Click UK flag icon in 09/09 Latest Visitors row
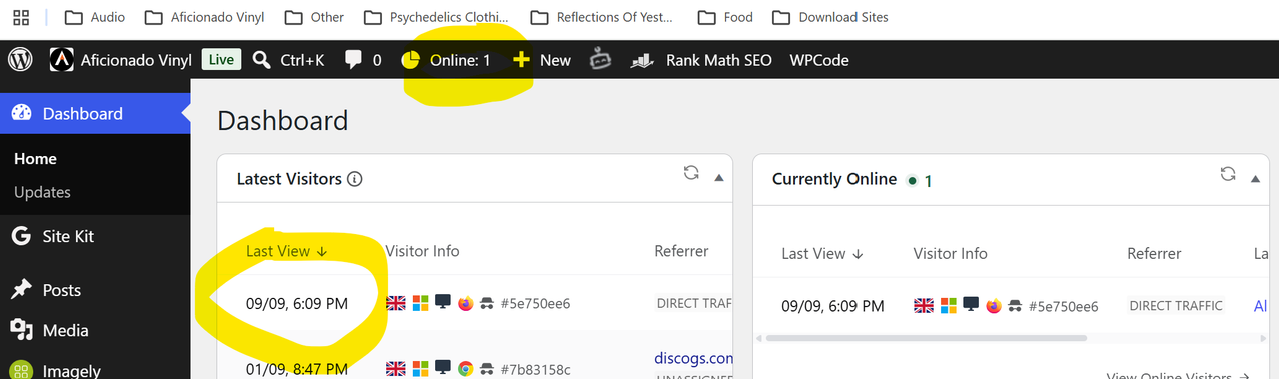The width and height of the screenshot is (1279, 379). [x=396, y=303]
